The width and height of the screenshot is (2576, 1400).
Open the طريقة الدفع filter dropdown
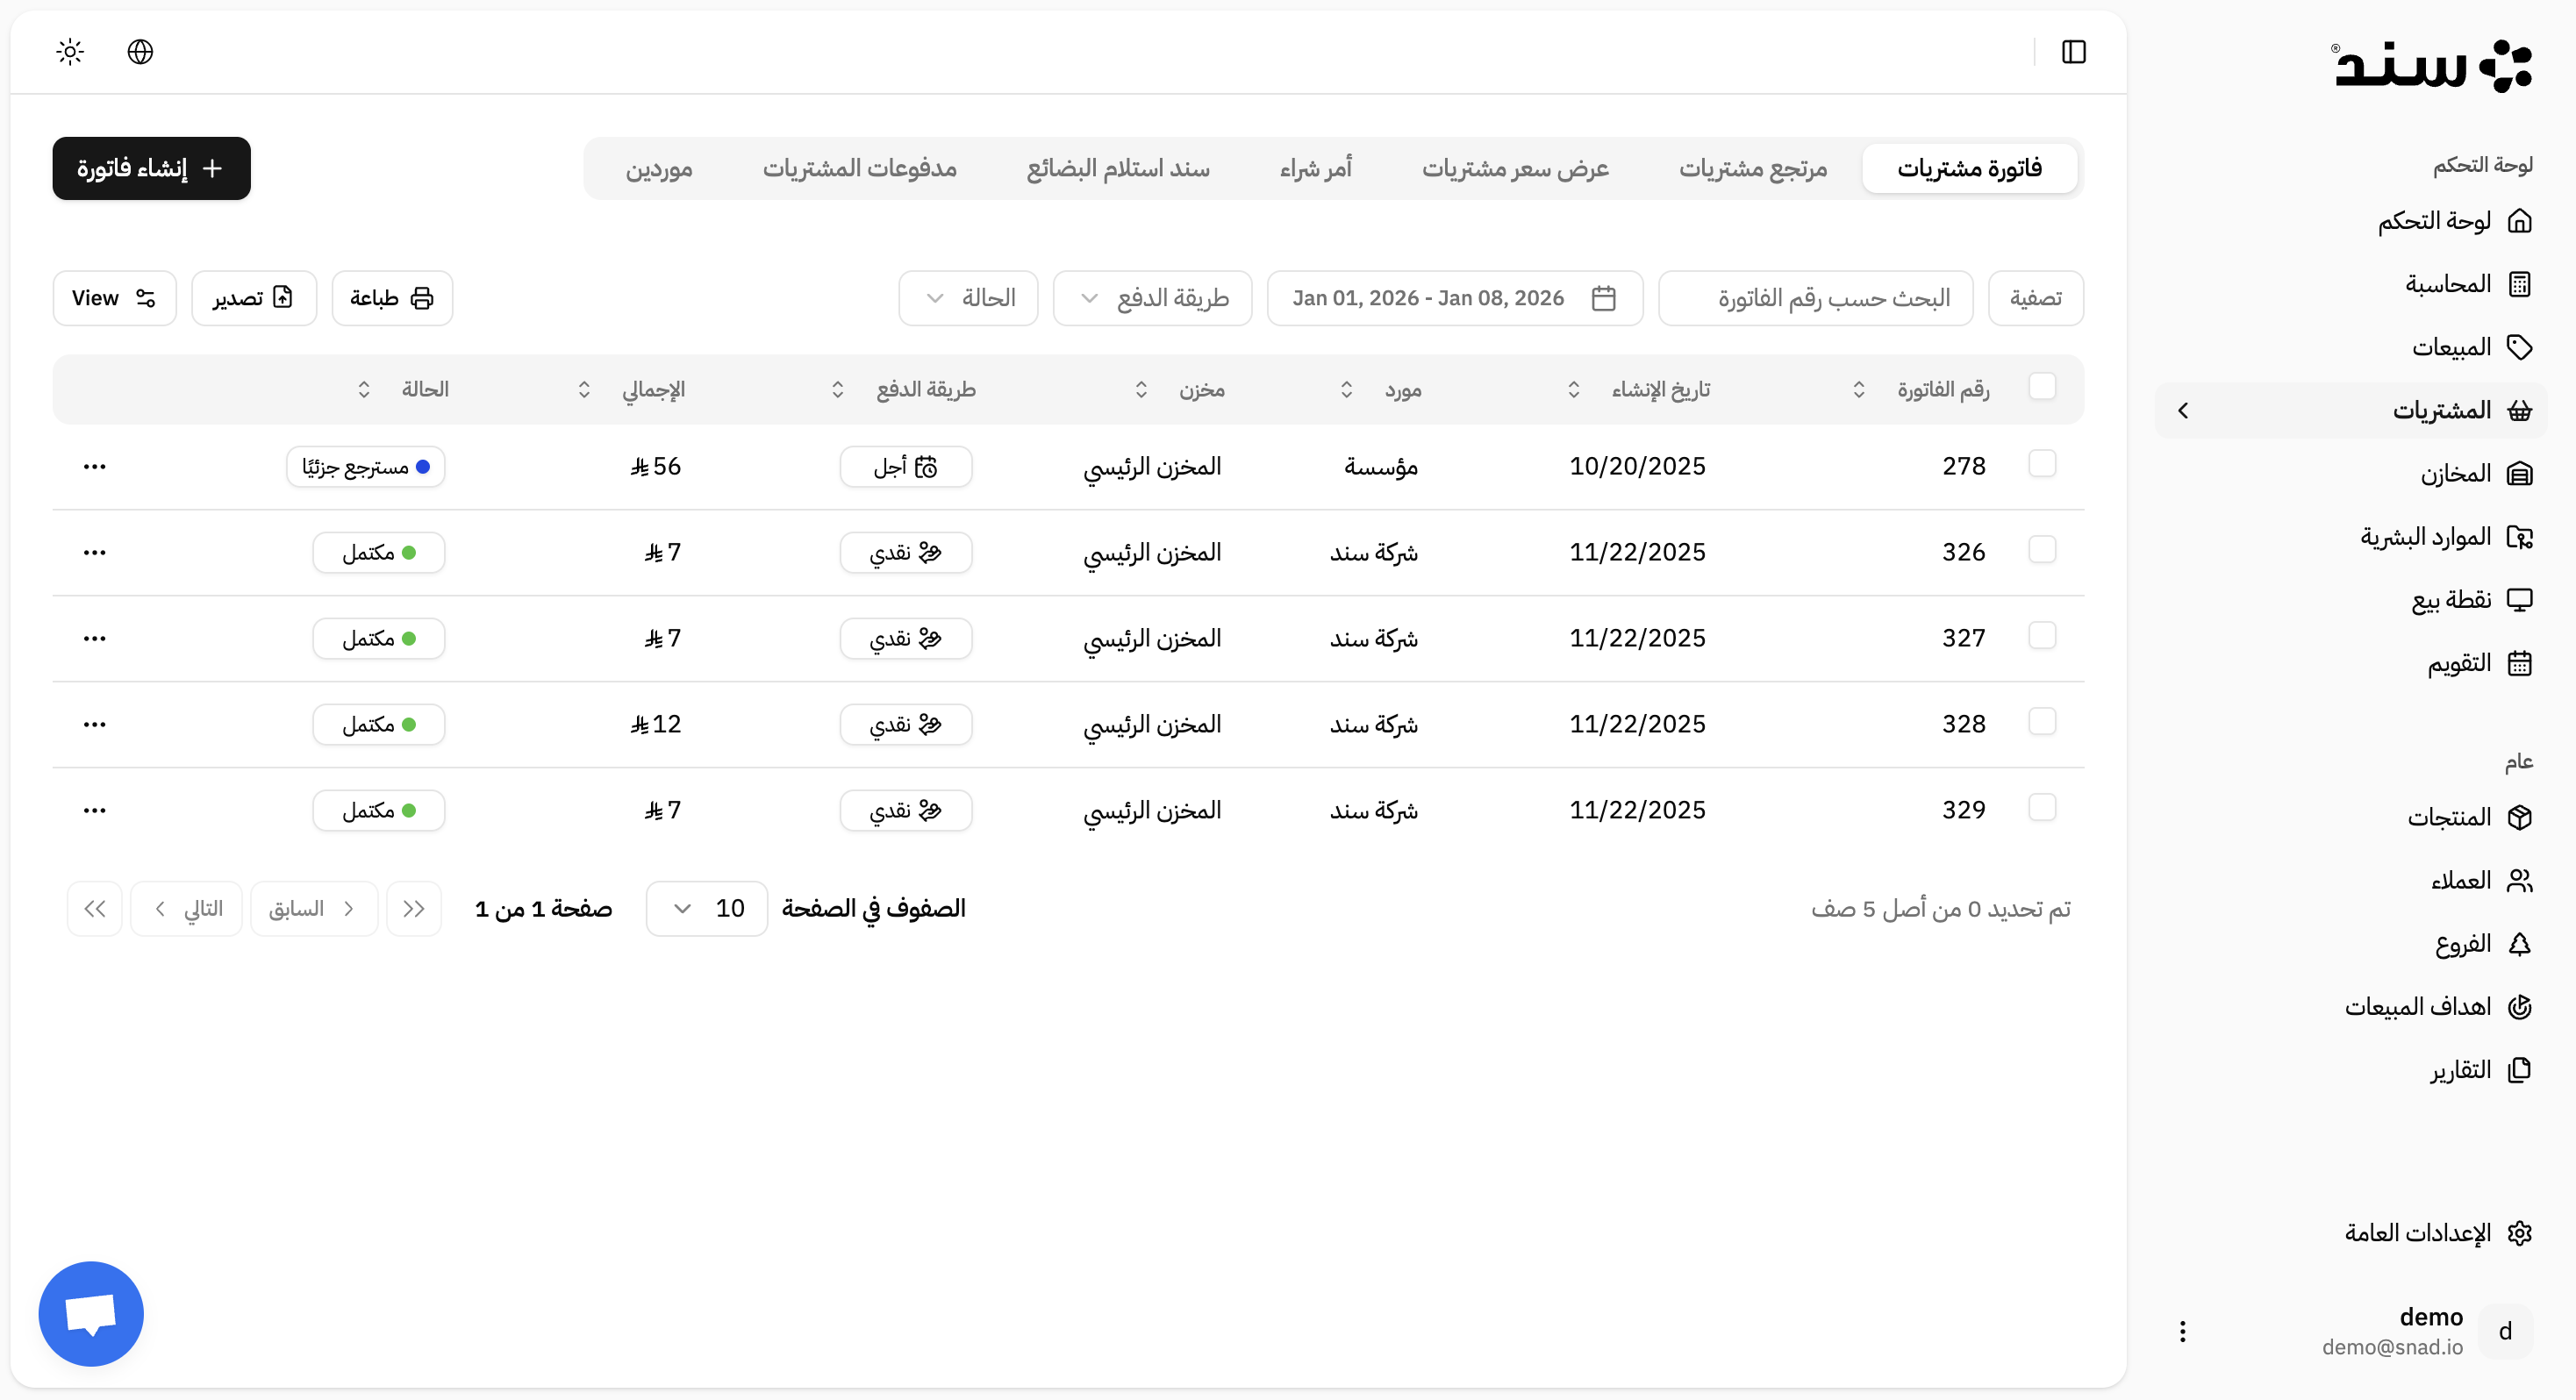(1152, 297)
